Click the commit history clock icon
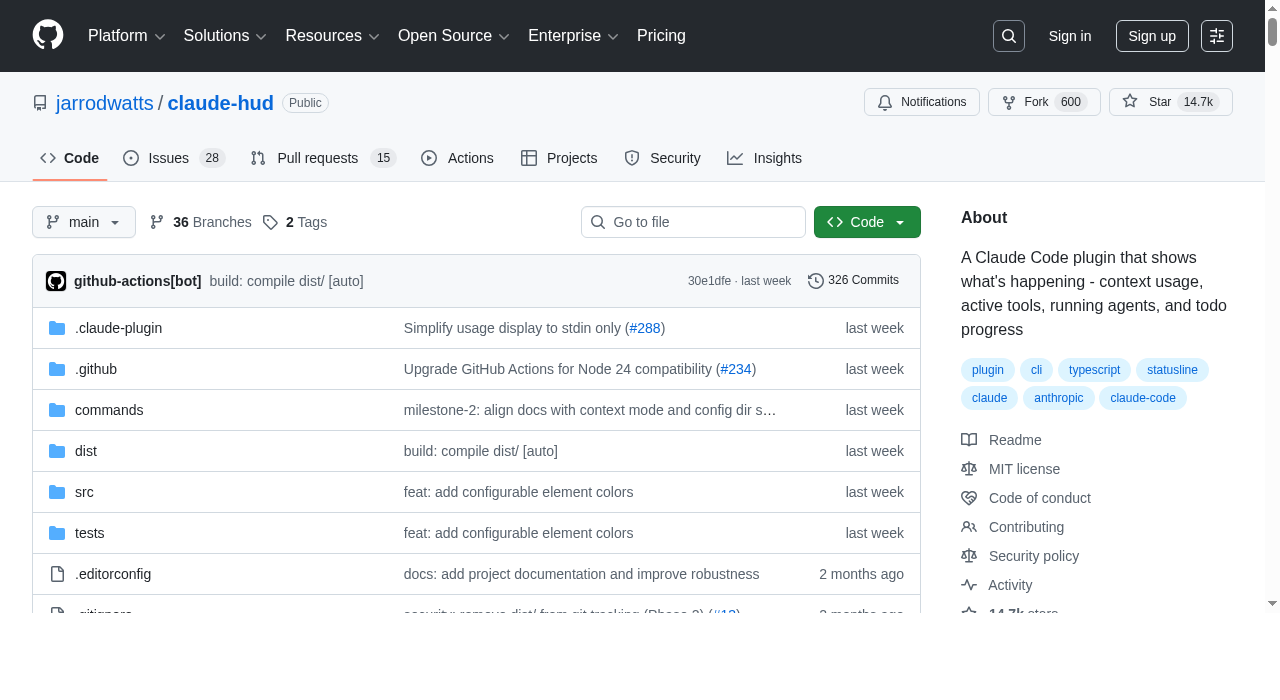Screen dimensions: 1280x700 tap(815, 281)
